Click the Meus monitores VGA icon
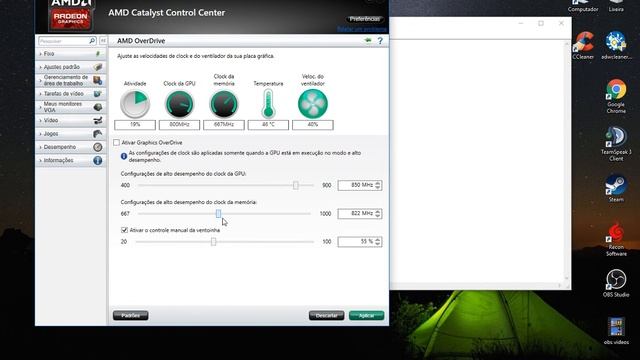Viewport: 640px width, 360px height. coord(98,107)
